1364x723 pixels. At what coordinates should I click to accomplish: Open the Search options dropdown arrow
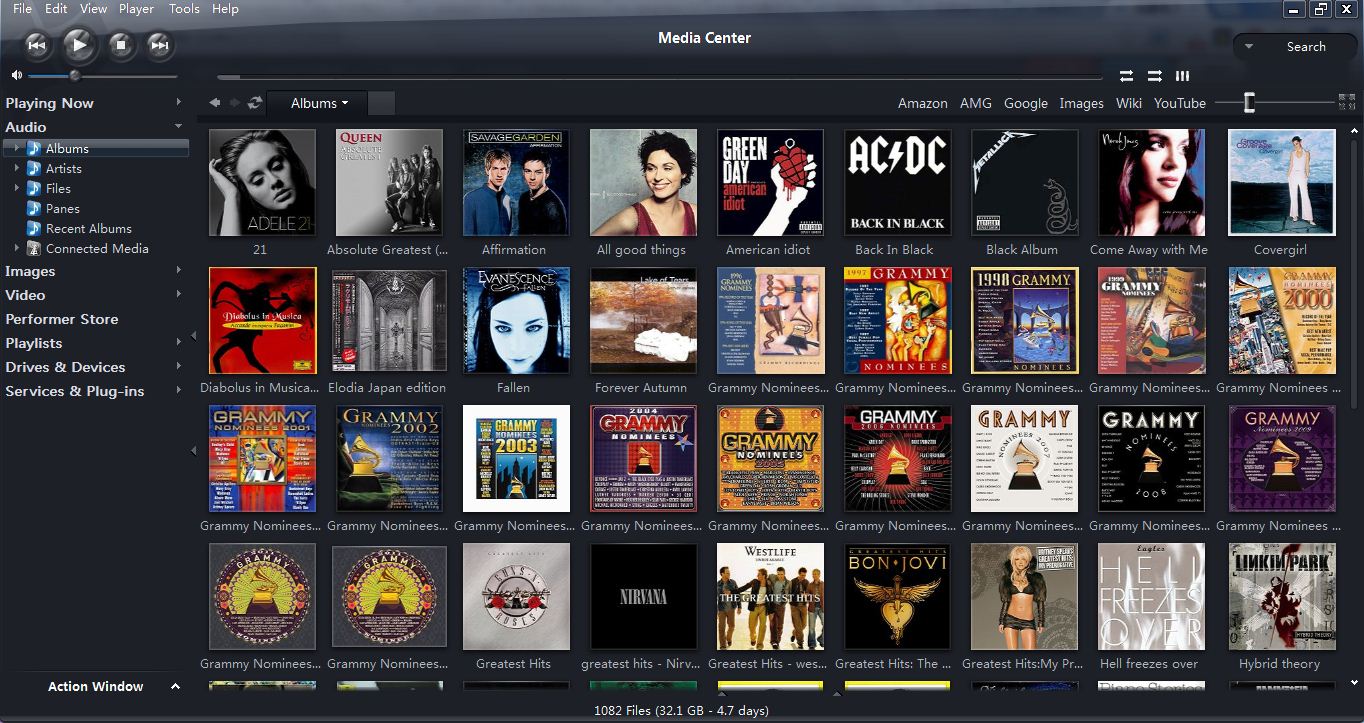1250,47
